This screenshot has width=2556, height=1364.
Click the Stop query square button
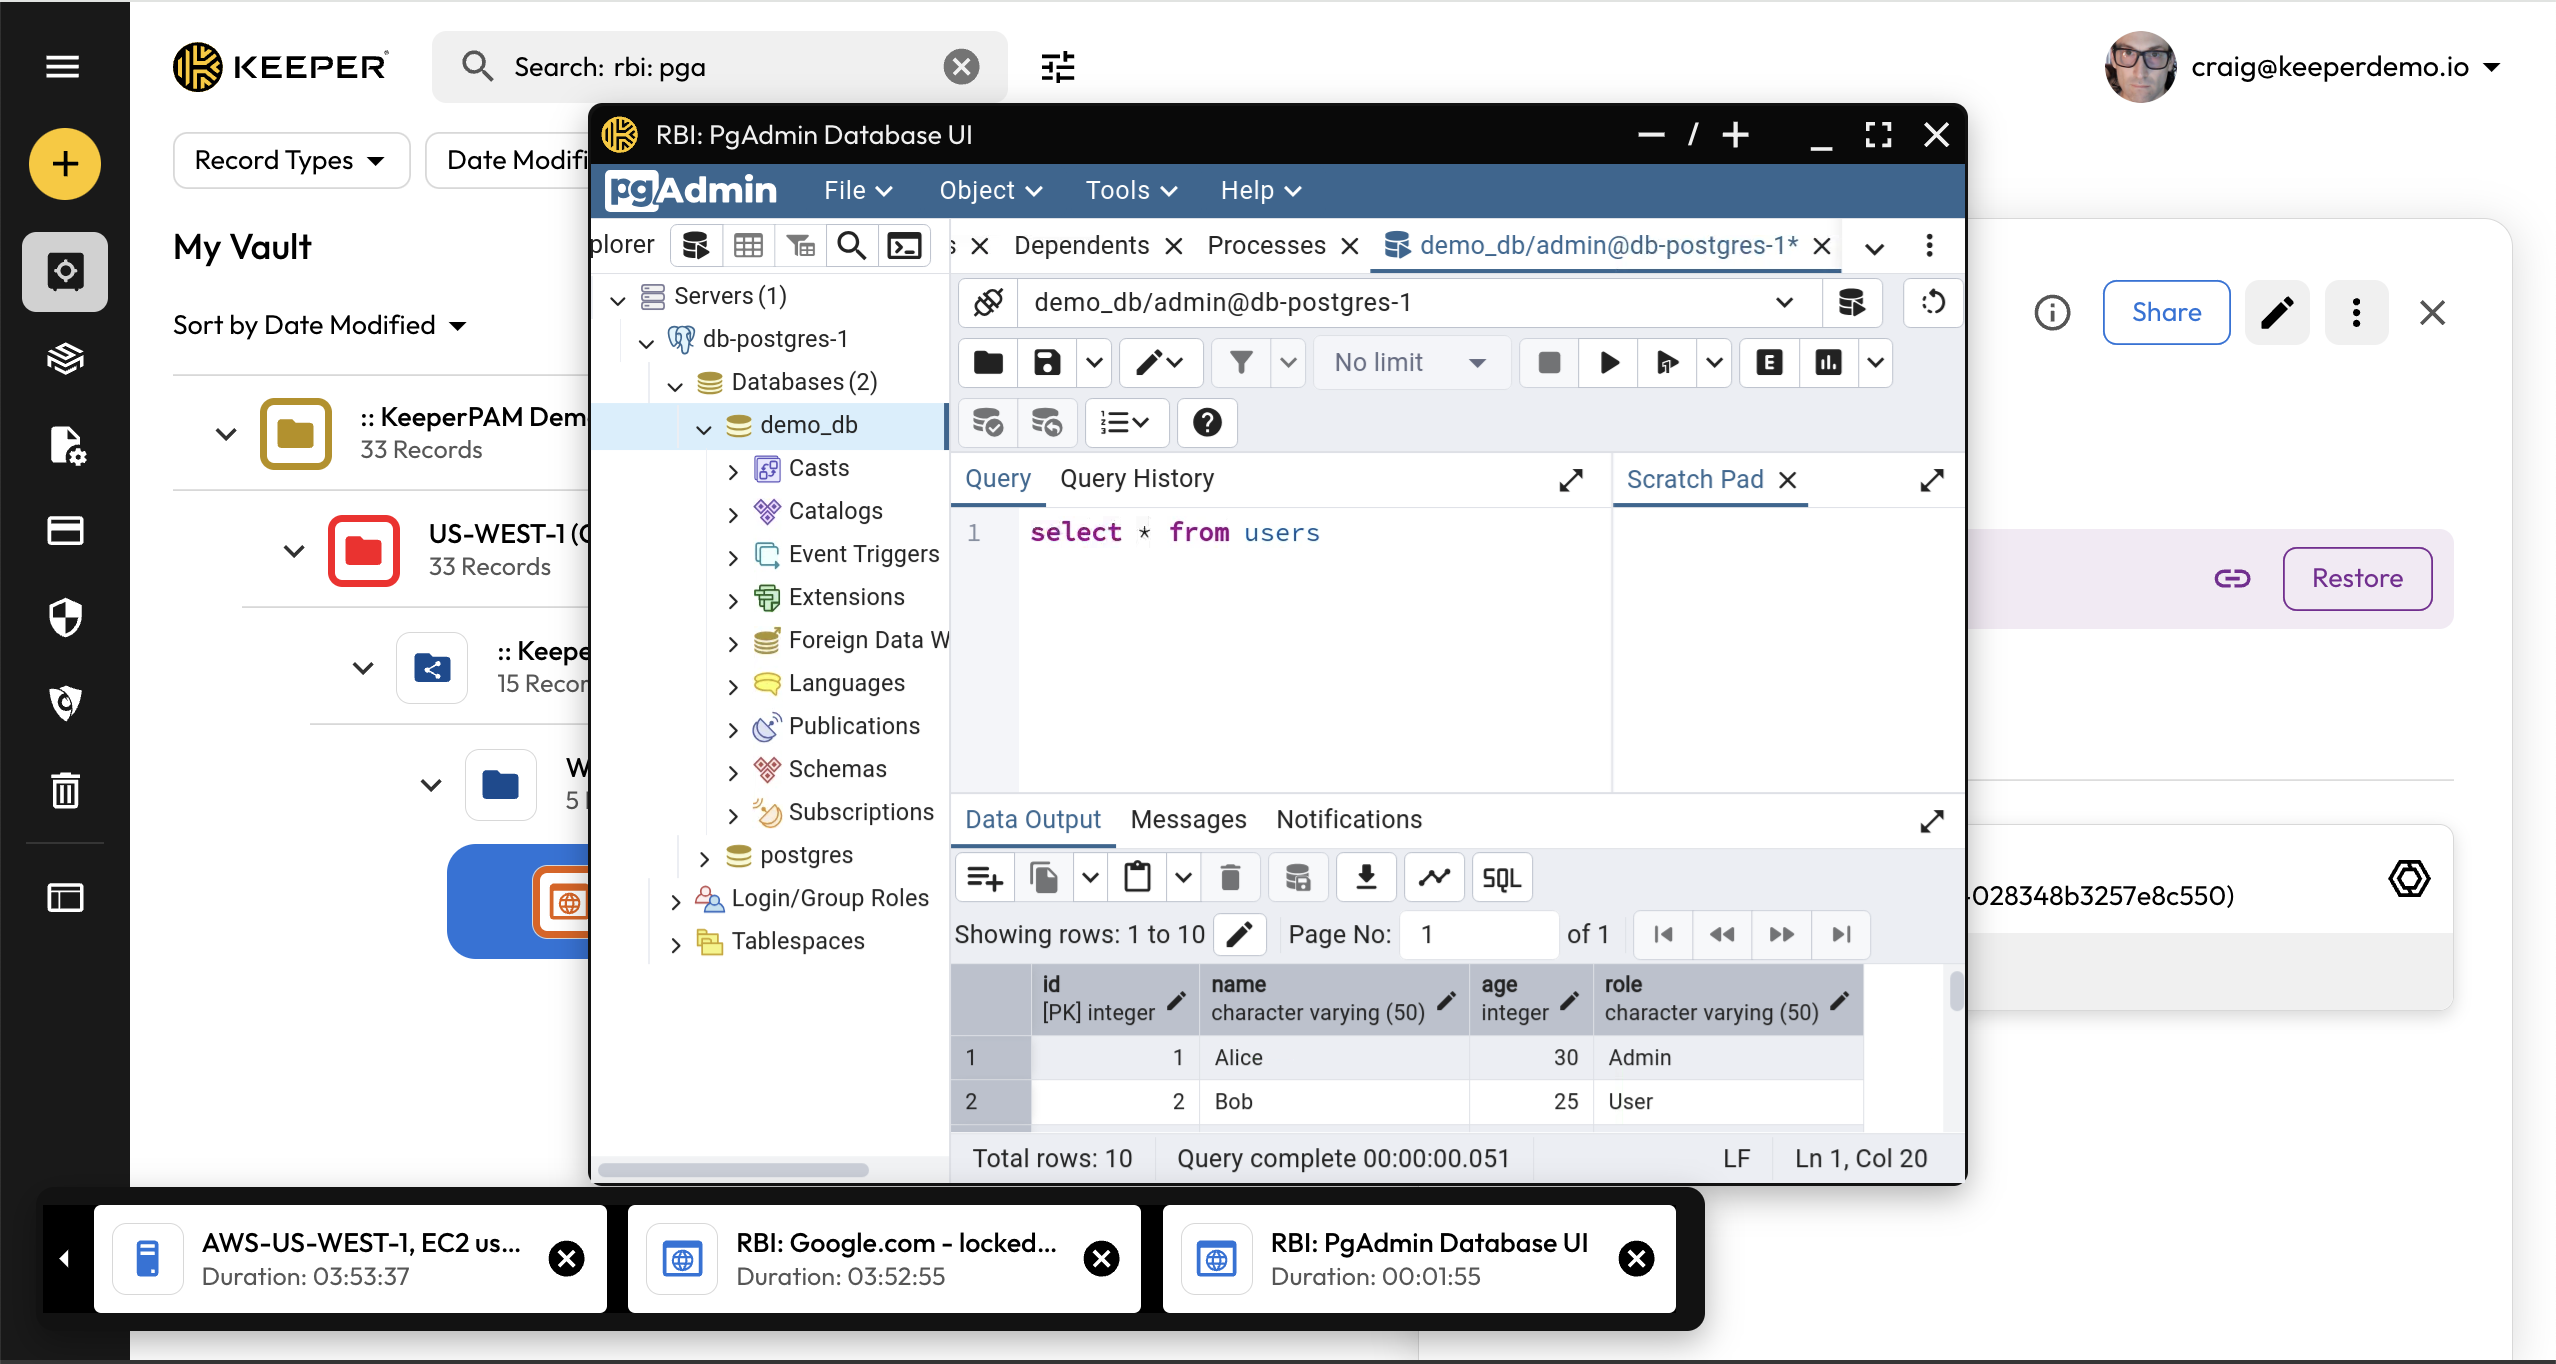[x=1549, y=363]
